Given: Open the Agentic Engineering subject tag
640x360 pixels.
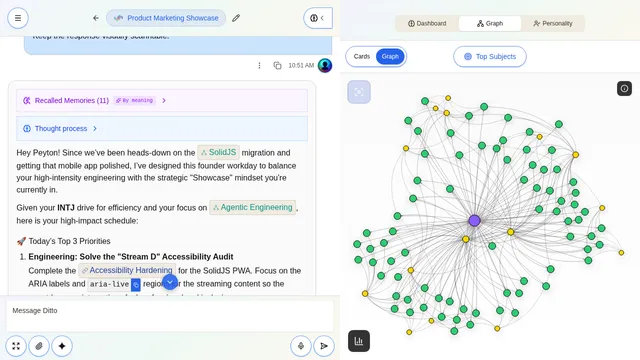Looking at the screenshot, I should point(253,207).
